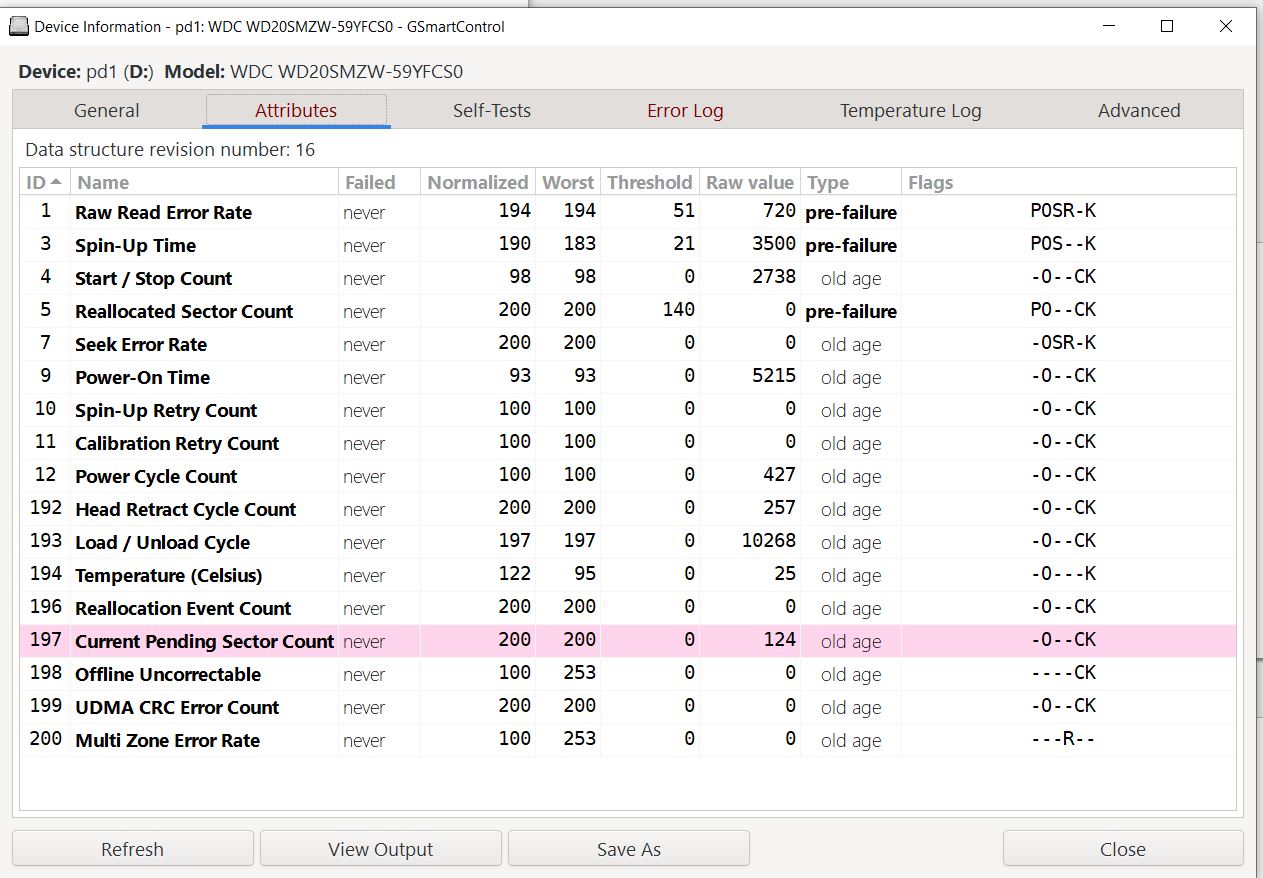1263x878 pixels.
Task: Click raw value 10268 in Load/Unload row
Action: coord(768,541)
